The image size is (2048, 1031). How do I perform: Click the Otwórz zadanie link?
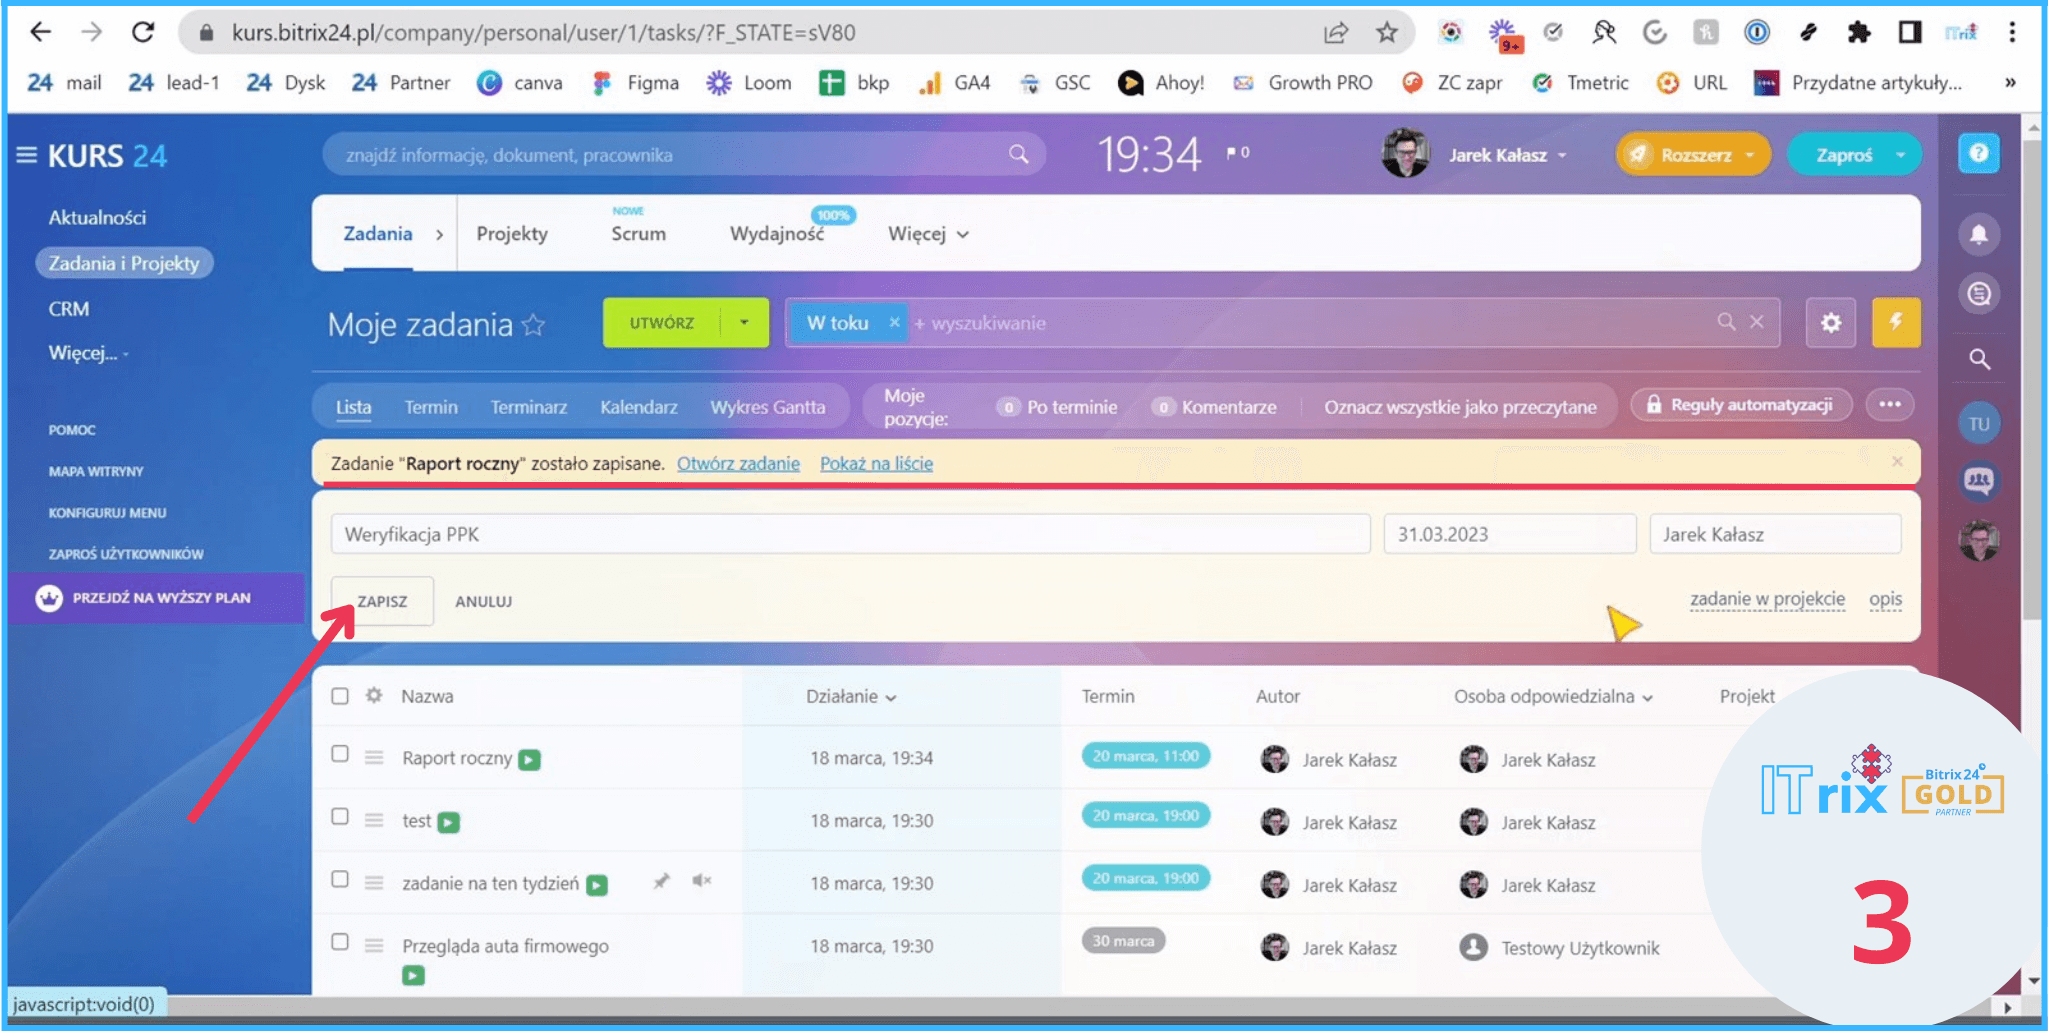[x=738, y=464]
